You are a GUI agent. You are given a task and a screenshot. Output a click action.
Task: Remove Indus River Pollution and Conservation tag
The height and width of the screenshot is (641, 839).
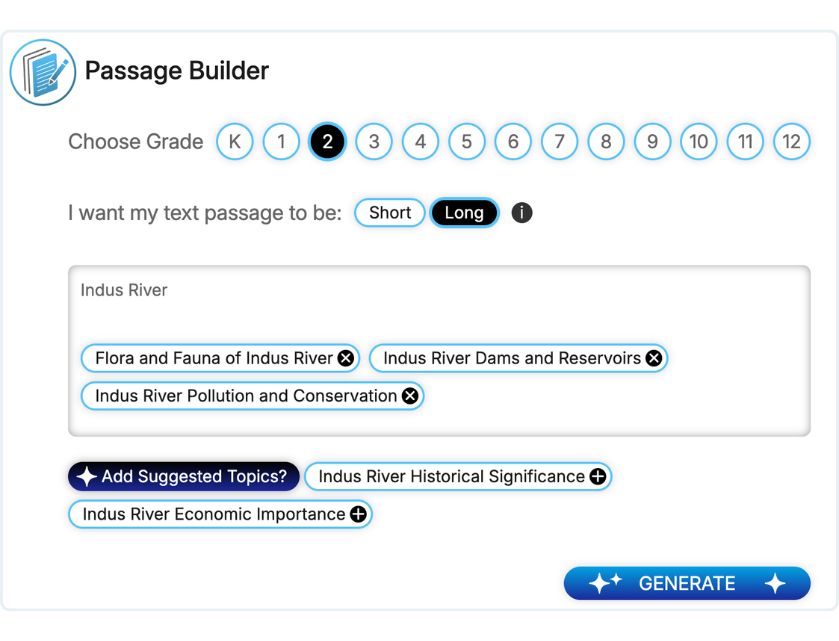coord(410,396)
